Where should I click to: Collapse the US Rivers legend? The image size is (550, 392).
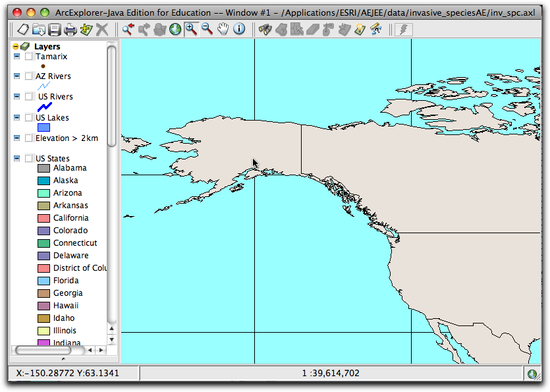(17, 96)
